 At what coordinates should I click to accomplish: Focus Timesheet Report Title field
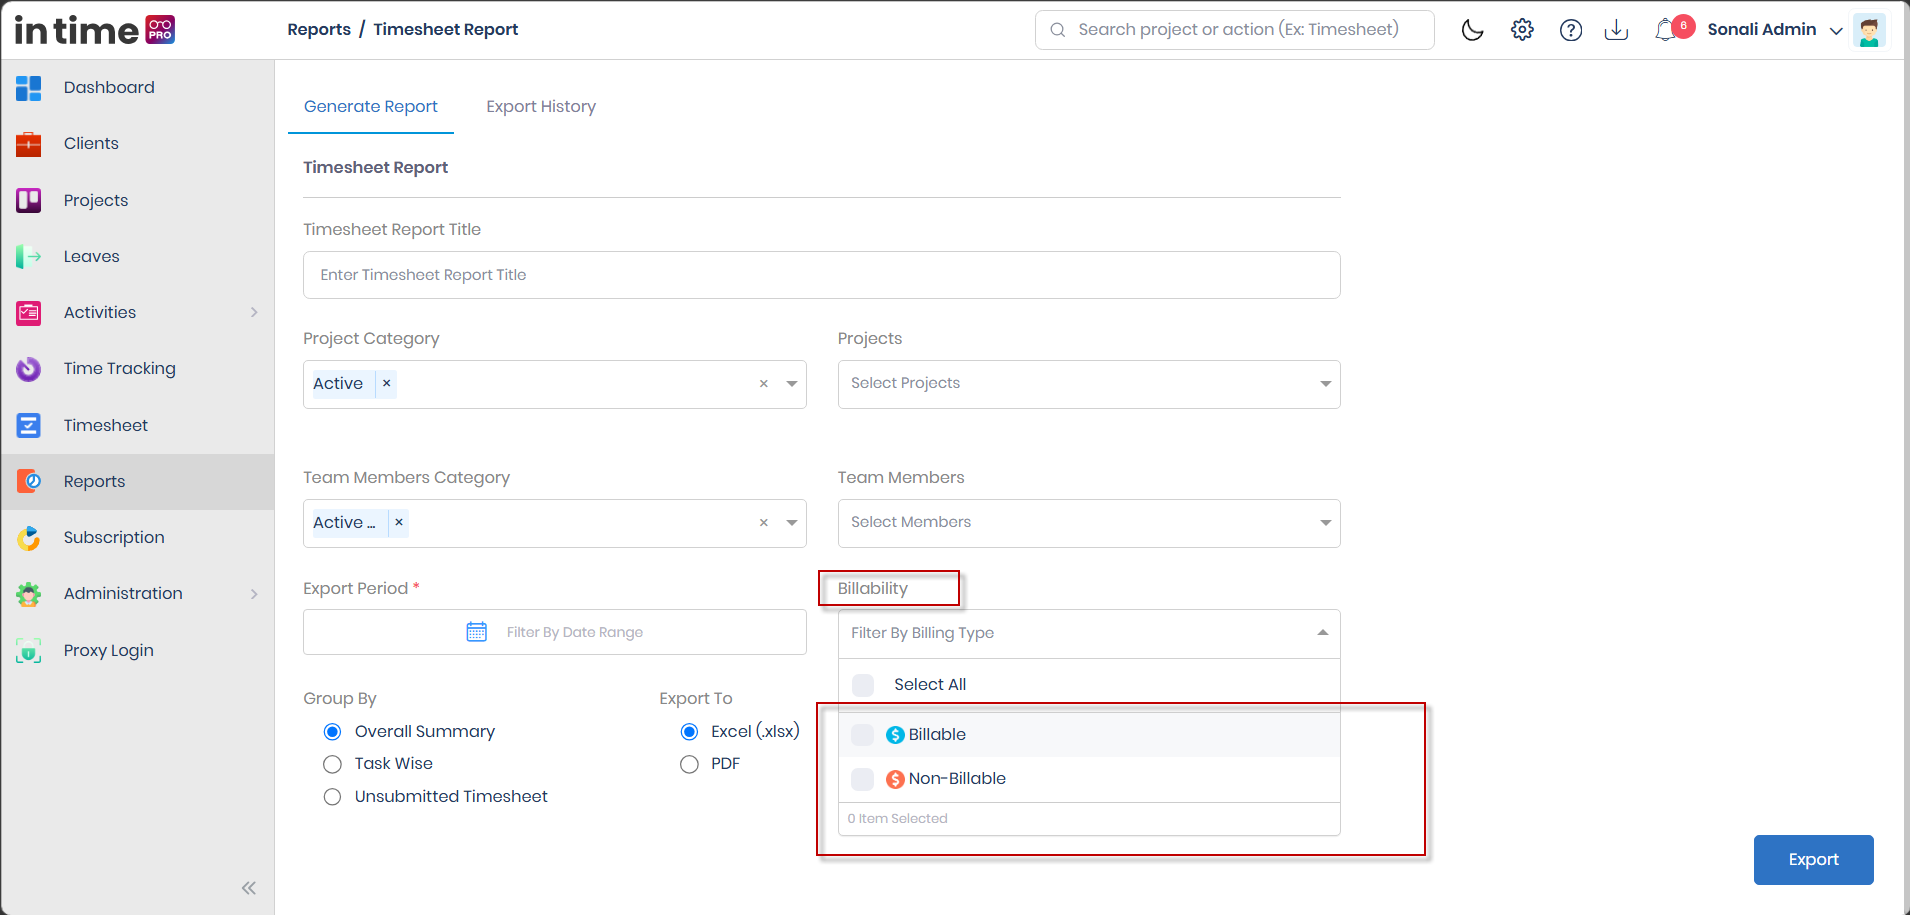tap(821, 275)
